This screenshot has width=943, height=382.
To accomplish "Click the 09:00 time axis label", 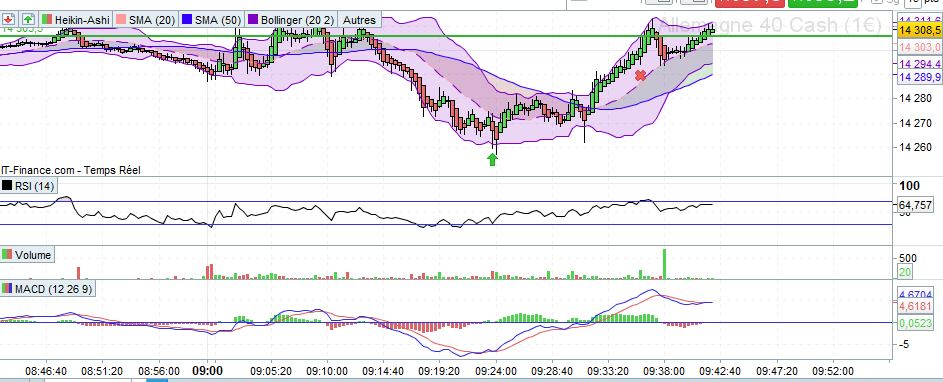I will click(x=207, y=370).
